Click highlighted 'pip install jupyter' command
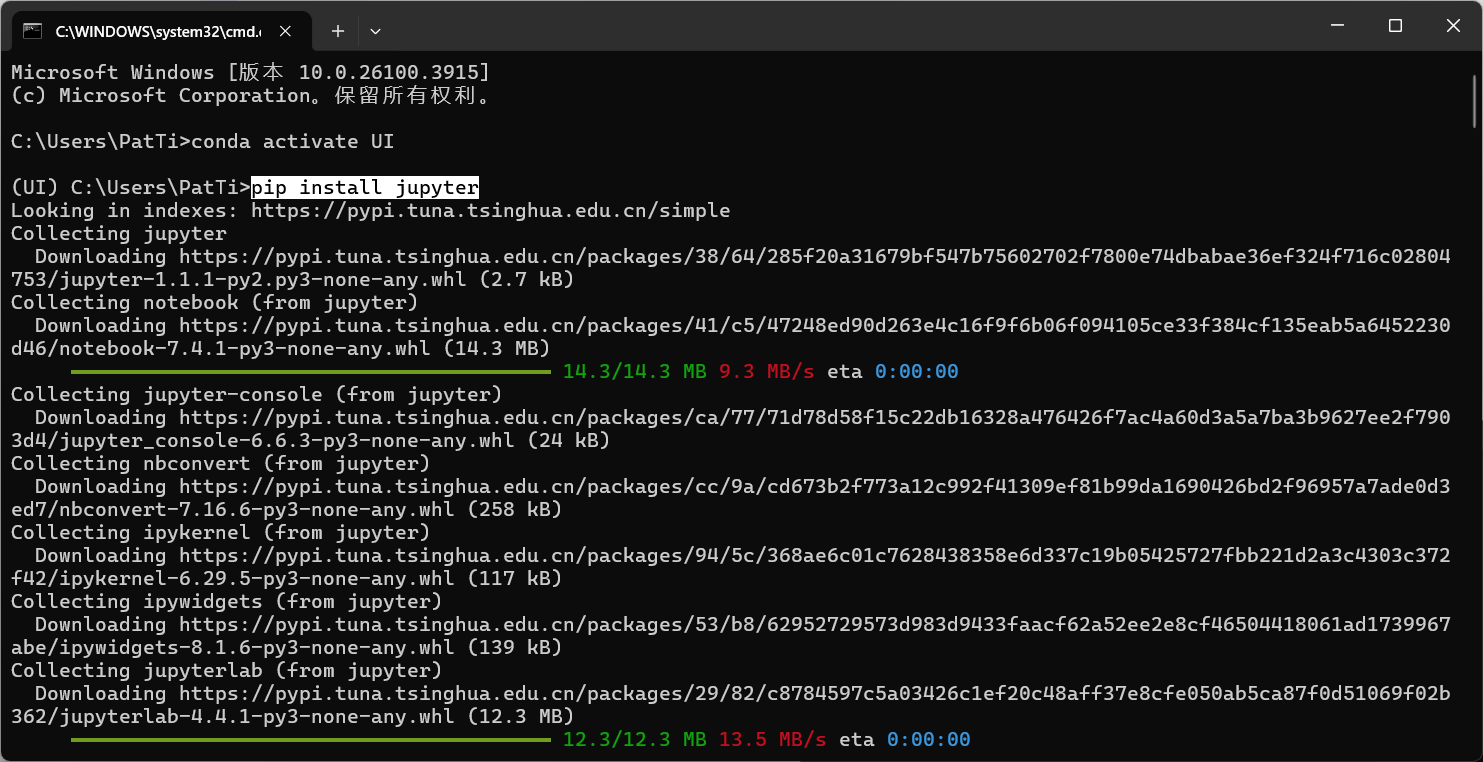Image resolution: width=1483 pixels, height=762 pixels. (365, 187)
